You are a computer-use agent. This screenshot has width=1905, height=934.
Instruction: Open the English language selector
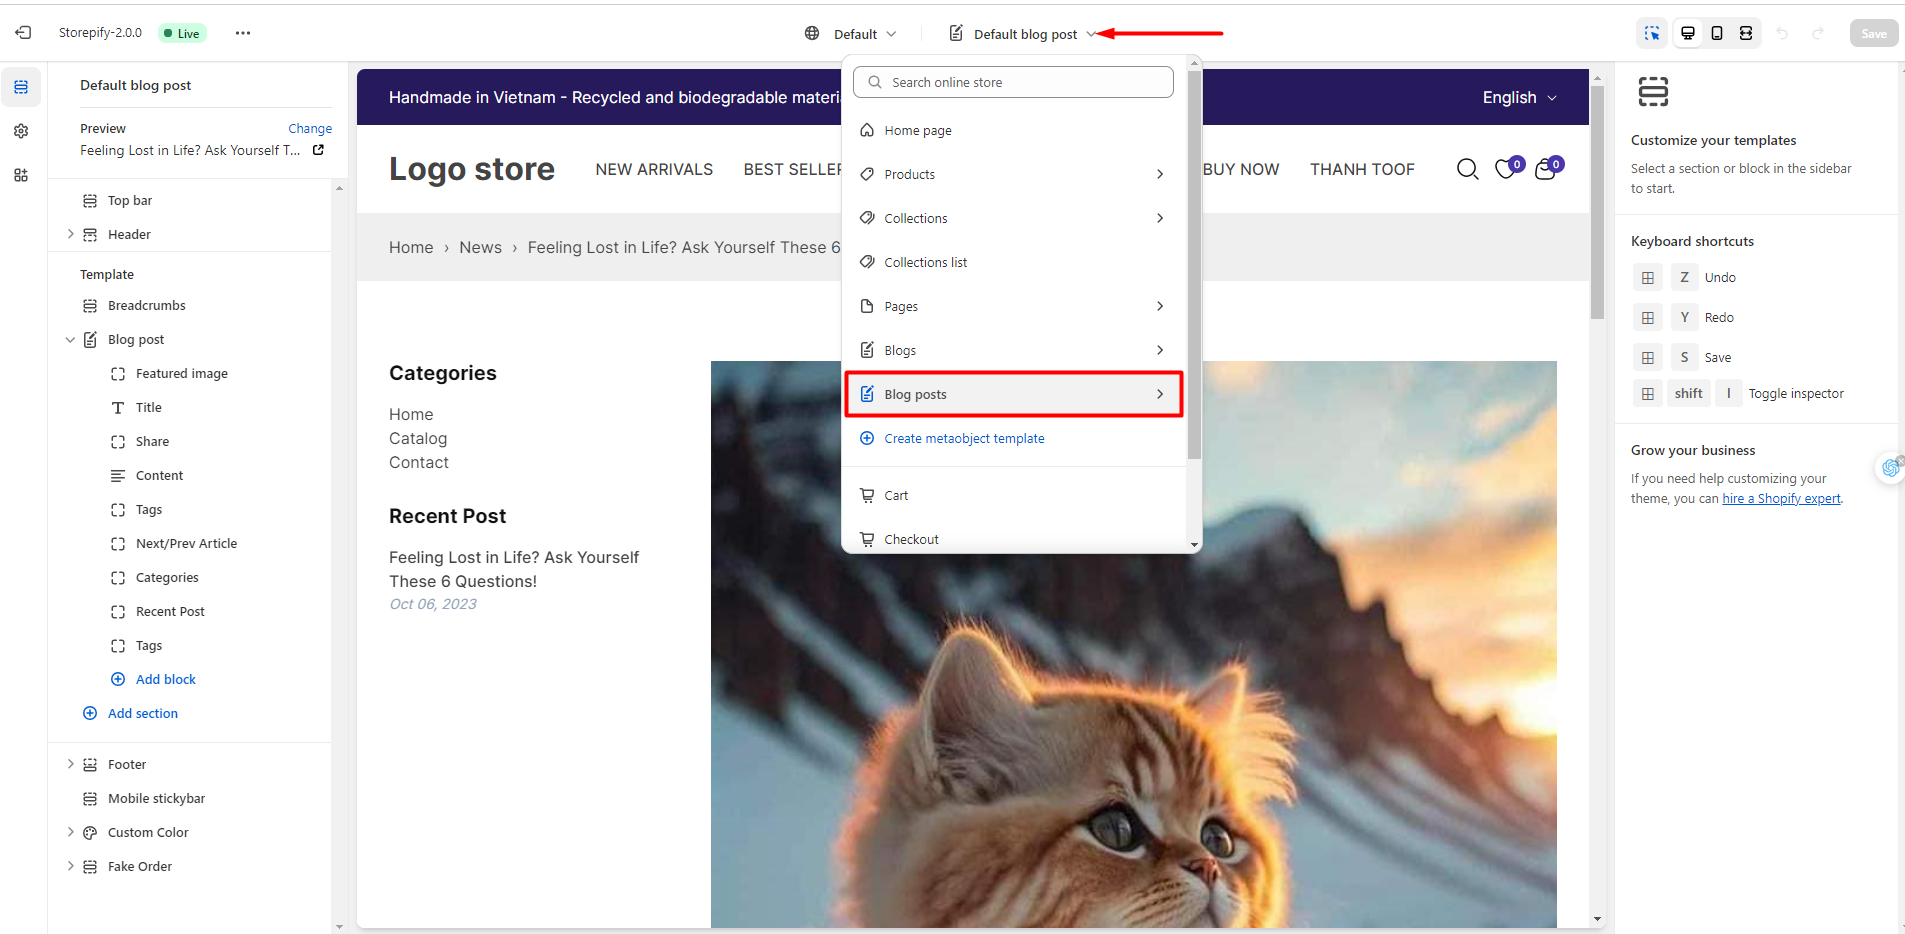click(x=1519, y=97)
